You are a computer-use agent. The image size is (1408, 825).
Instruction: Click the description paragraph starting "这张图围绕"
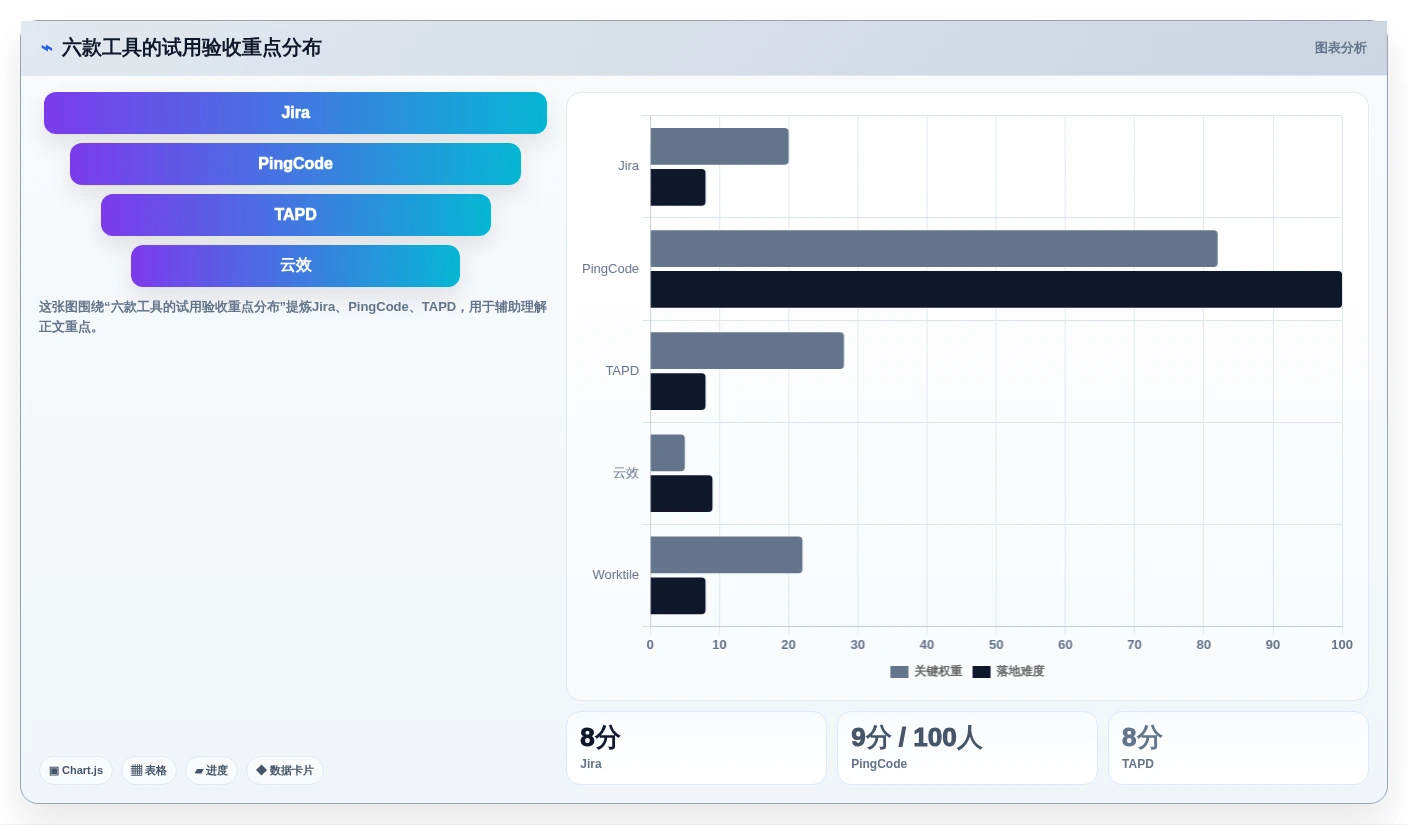[x=293, y=317]
